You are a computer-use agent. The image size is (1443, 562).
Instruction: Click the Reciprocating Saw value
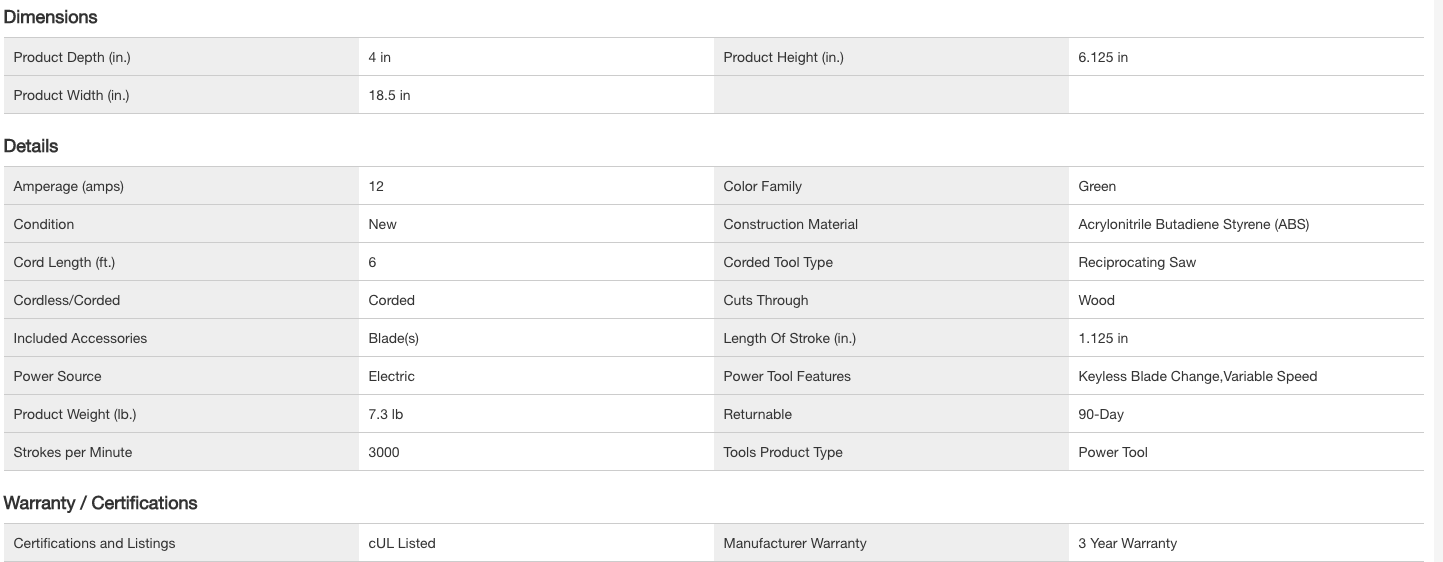1137,263
